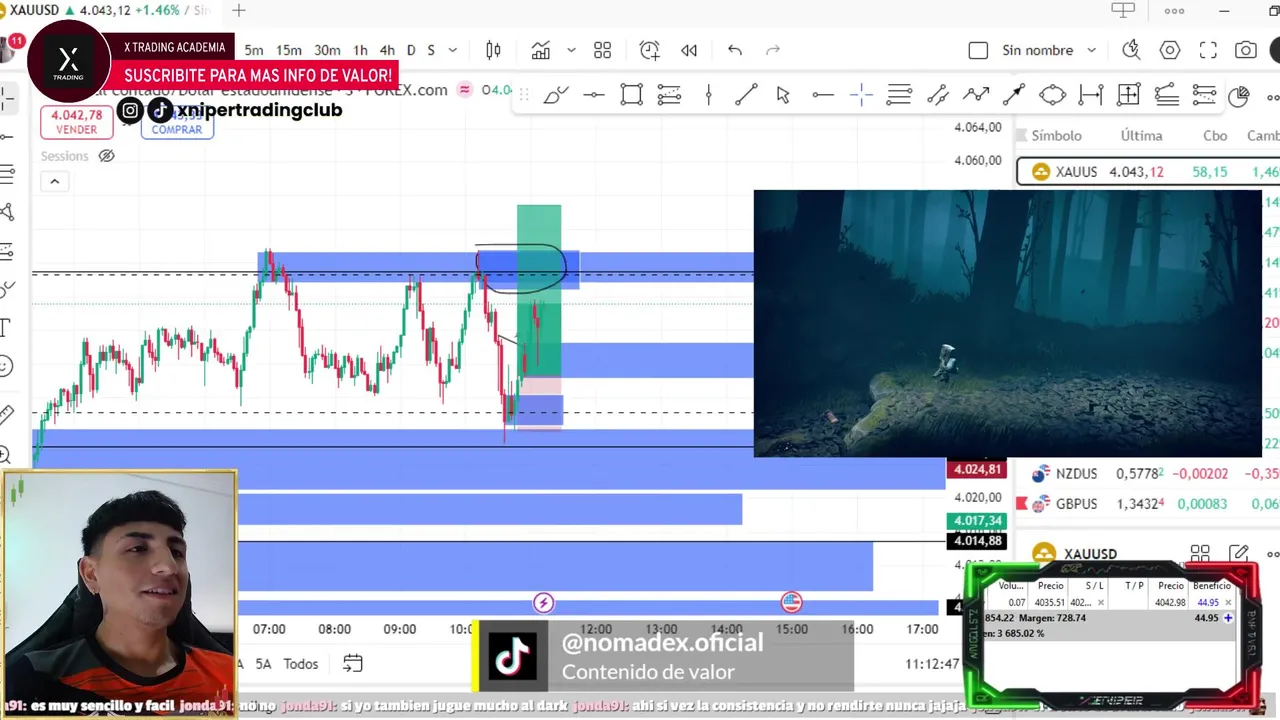Open more drawing tools three-dots menu

[1272, 96]
